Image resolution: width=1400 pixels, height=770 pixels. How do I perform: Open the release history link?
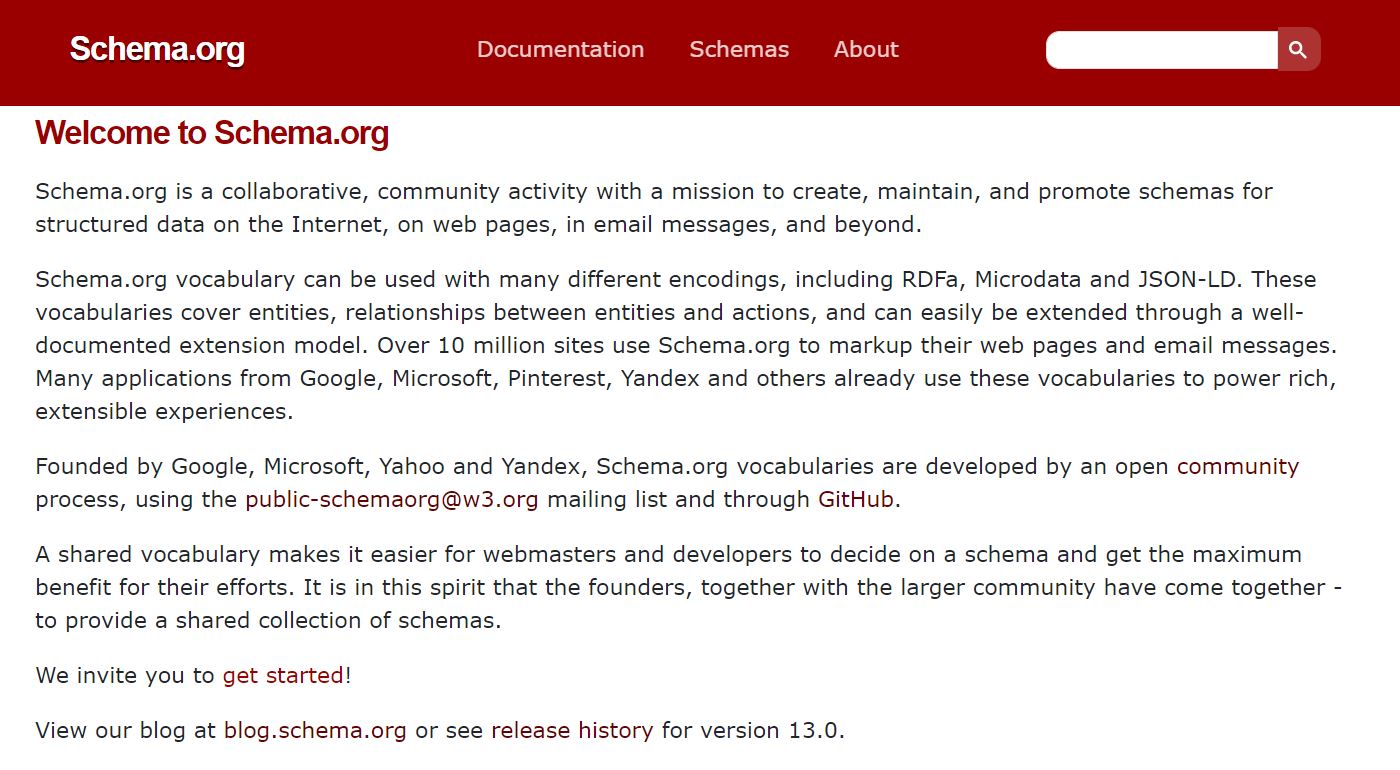[x=571, y=730]
